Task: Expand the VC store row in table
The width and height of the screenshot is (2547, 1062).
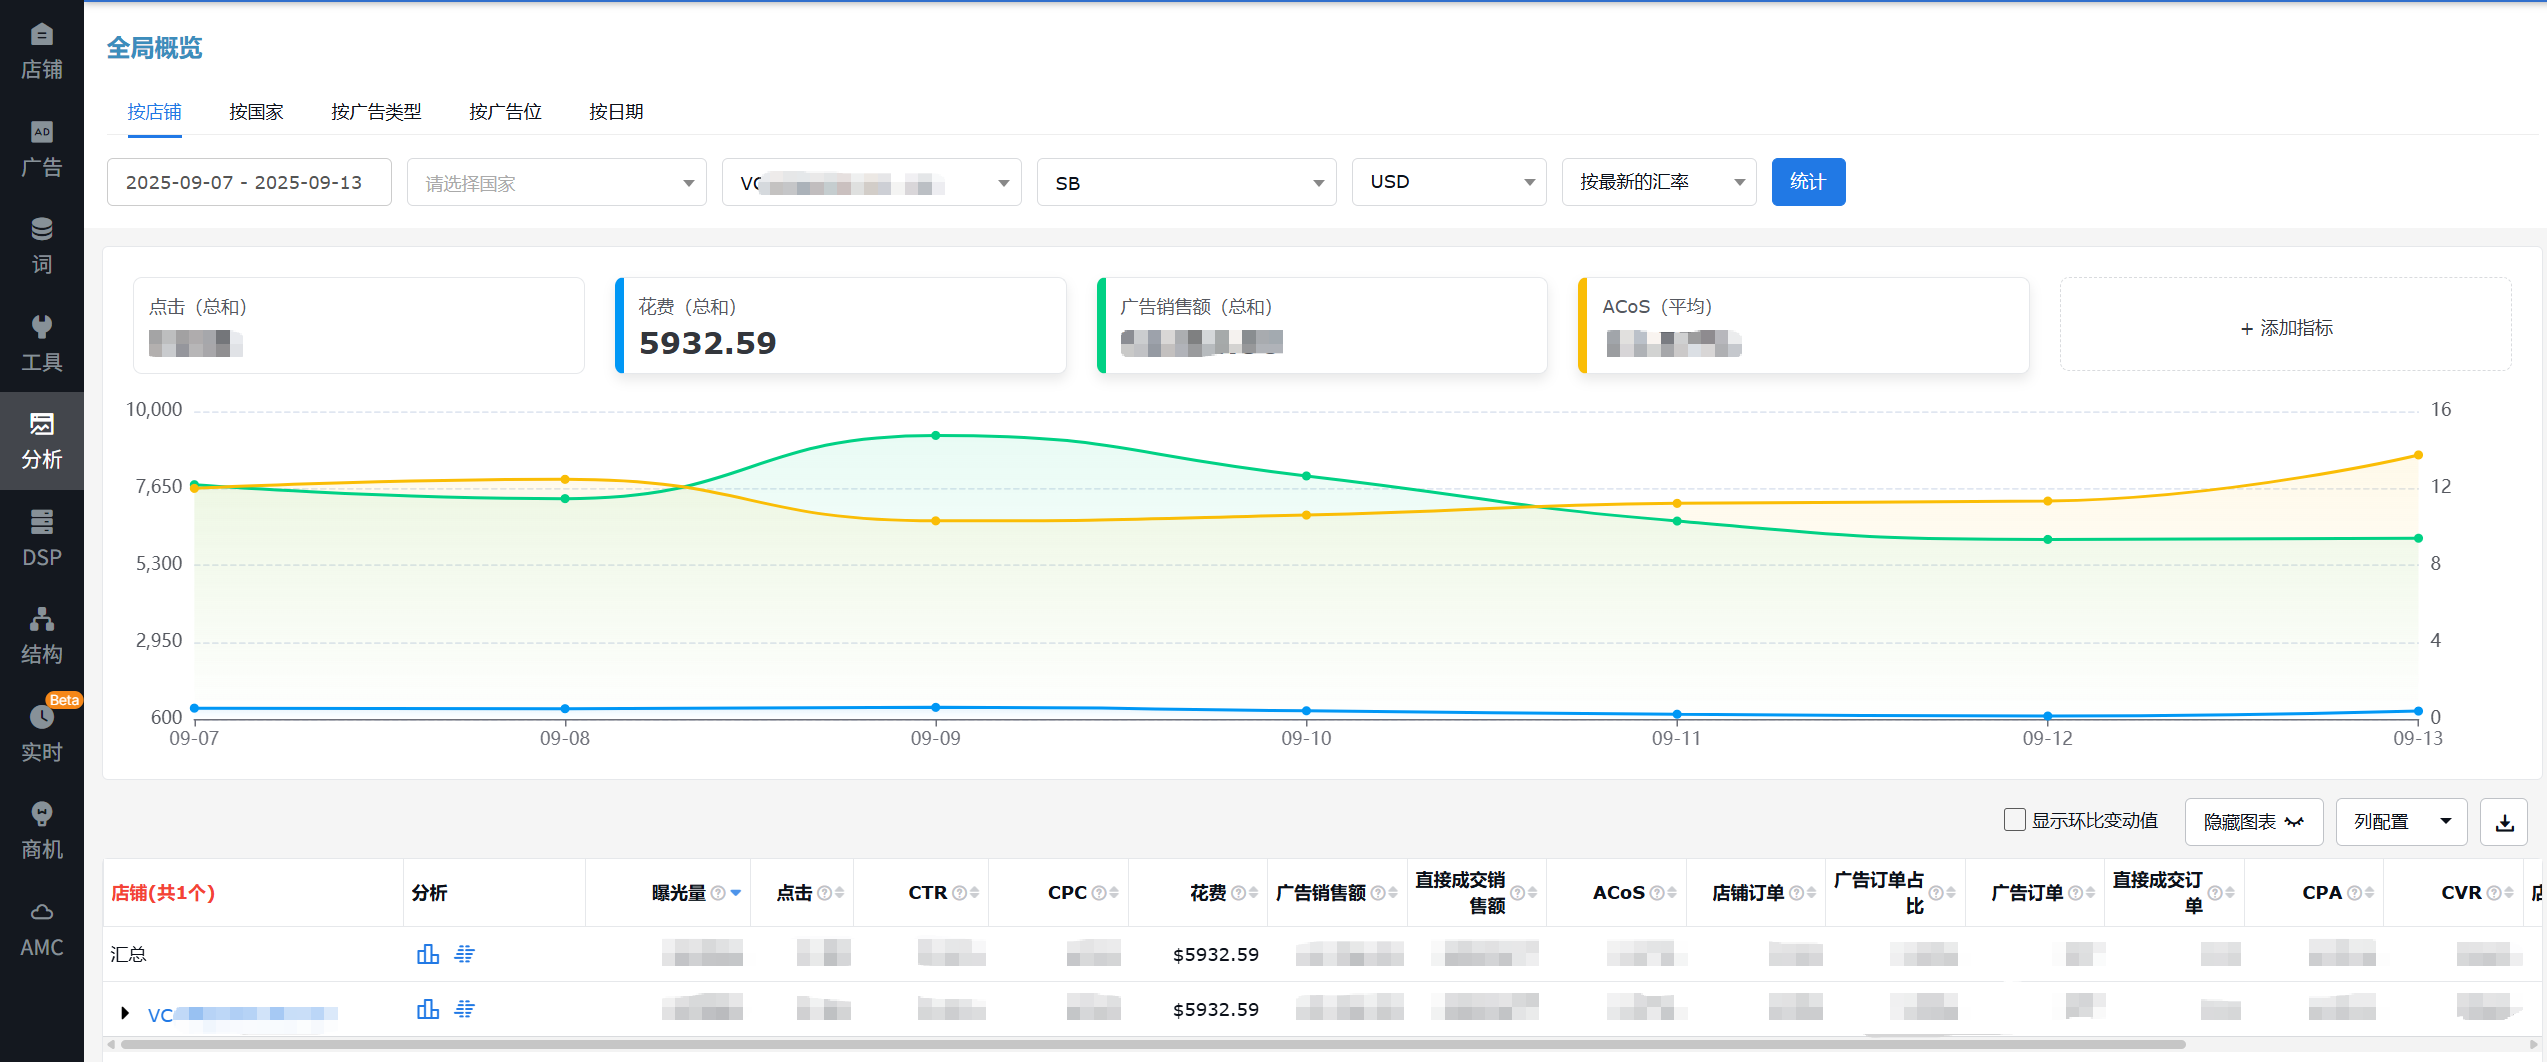Action: 125,1013
